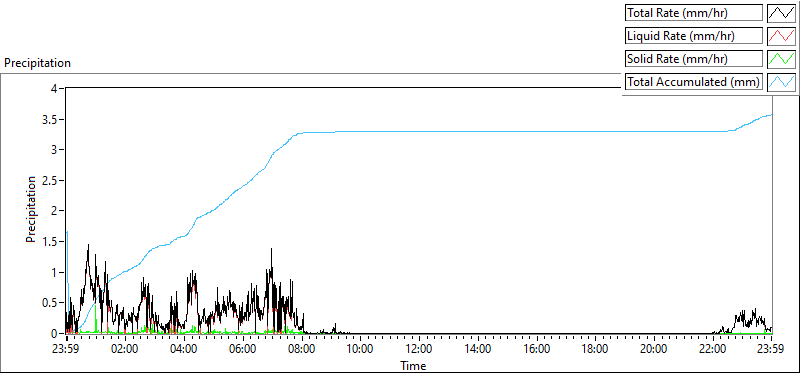This screenshot has height=373, width=800.
Task: Click the last 23:59 end time label
Action: (x=771, y=350)
